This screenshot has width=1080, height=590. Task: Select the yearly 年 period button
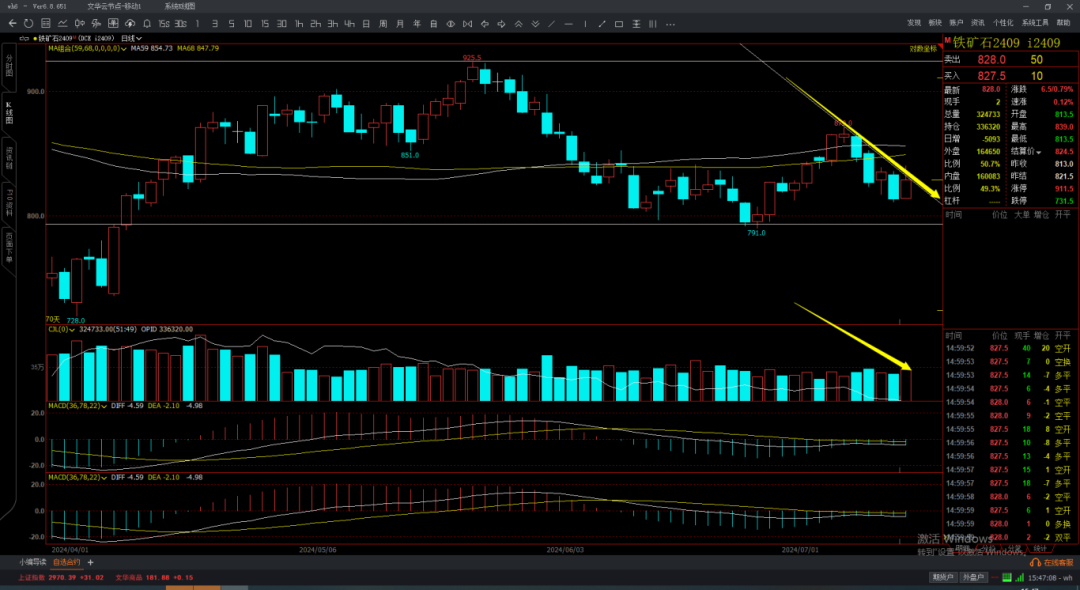[417, 23]
